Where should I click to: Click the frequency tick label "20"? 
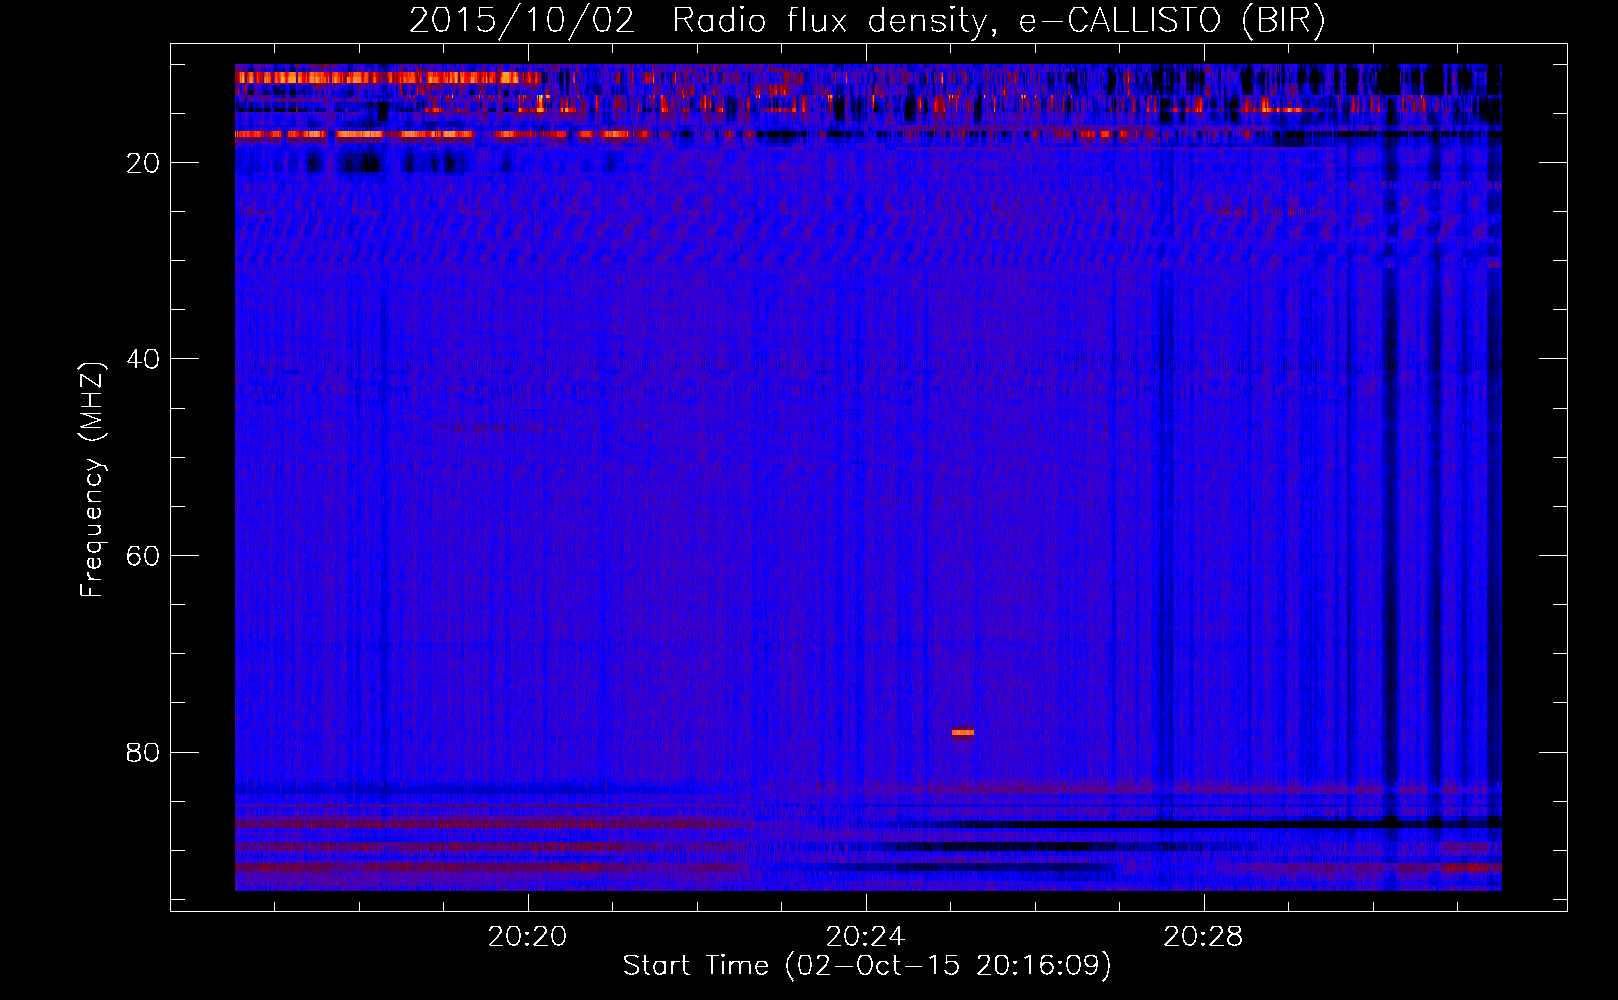click(143, 163)
